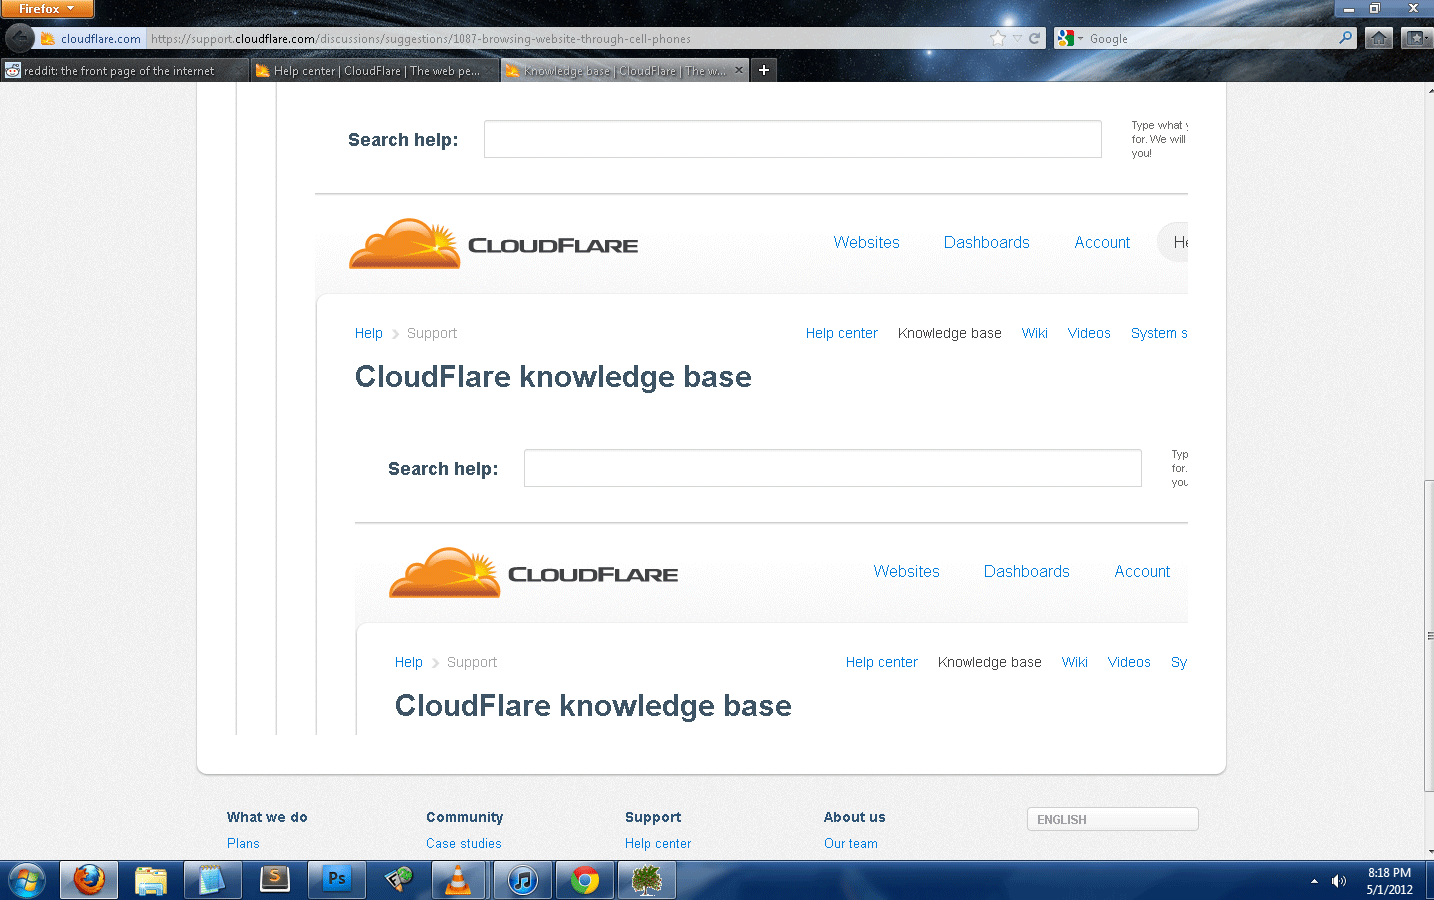This screenshot has height=900, width=1434.
Task: Open Account in the nested inner frame's navigation
Action: 1142,571
